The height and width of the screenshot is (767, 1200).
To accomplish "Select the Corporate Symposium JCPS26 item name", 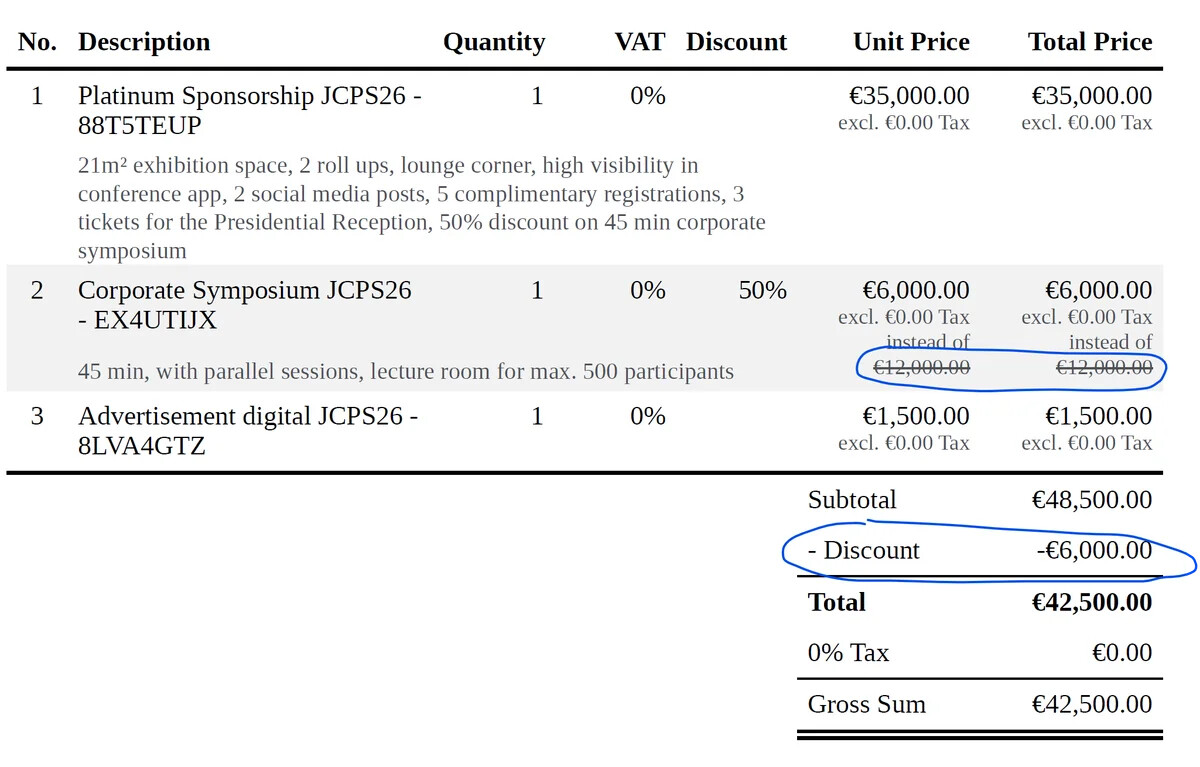I will tap(244, 305).
